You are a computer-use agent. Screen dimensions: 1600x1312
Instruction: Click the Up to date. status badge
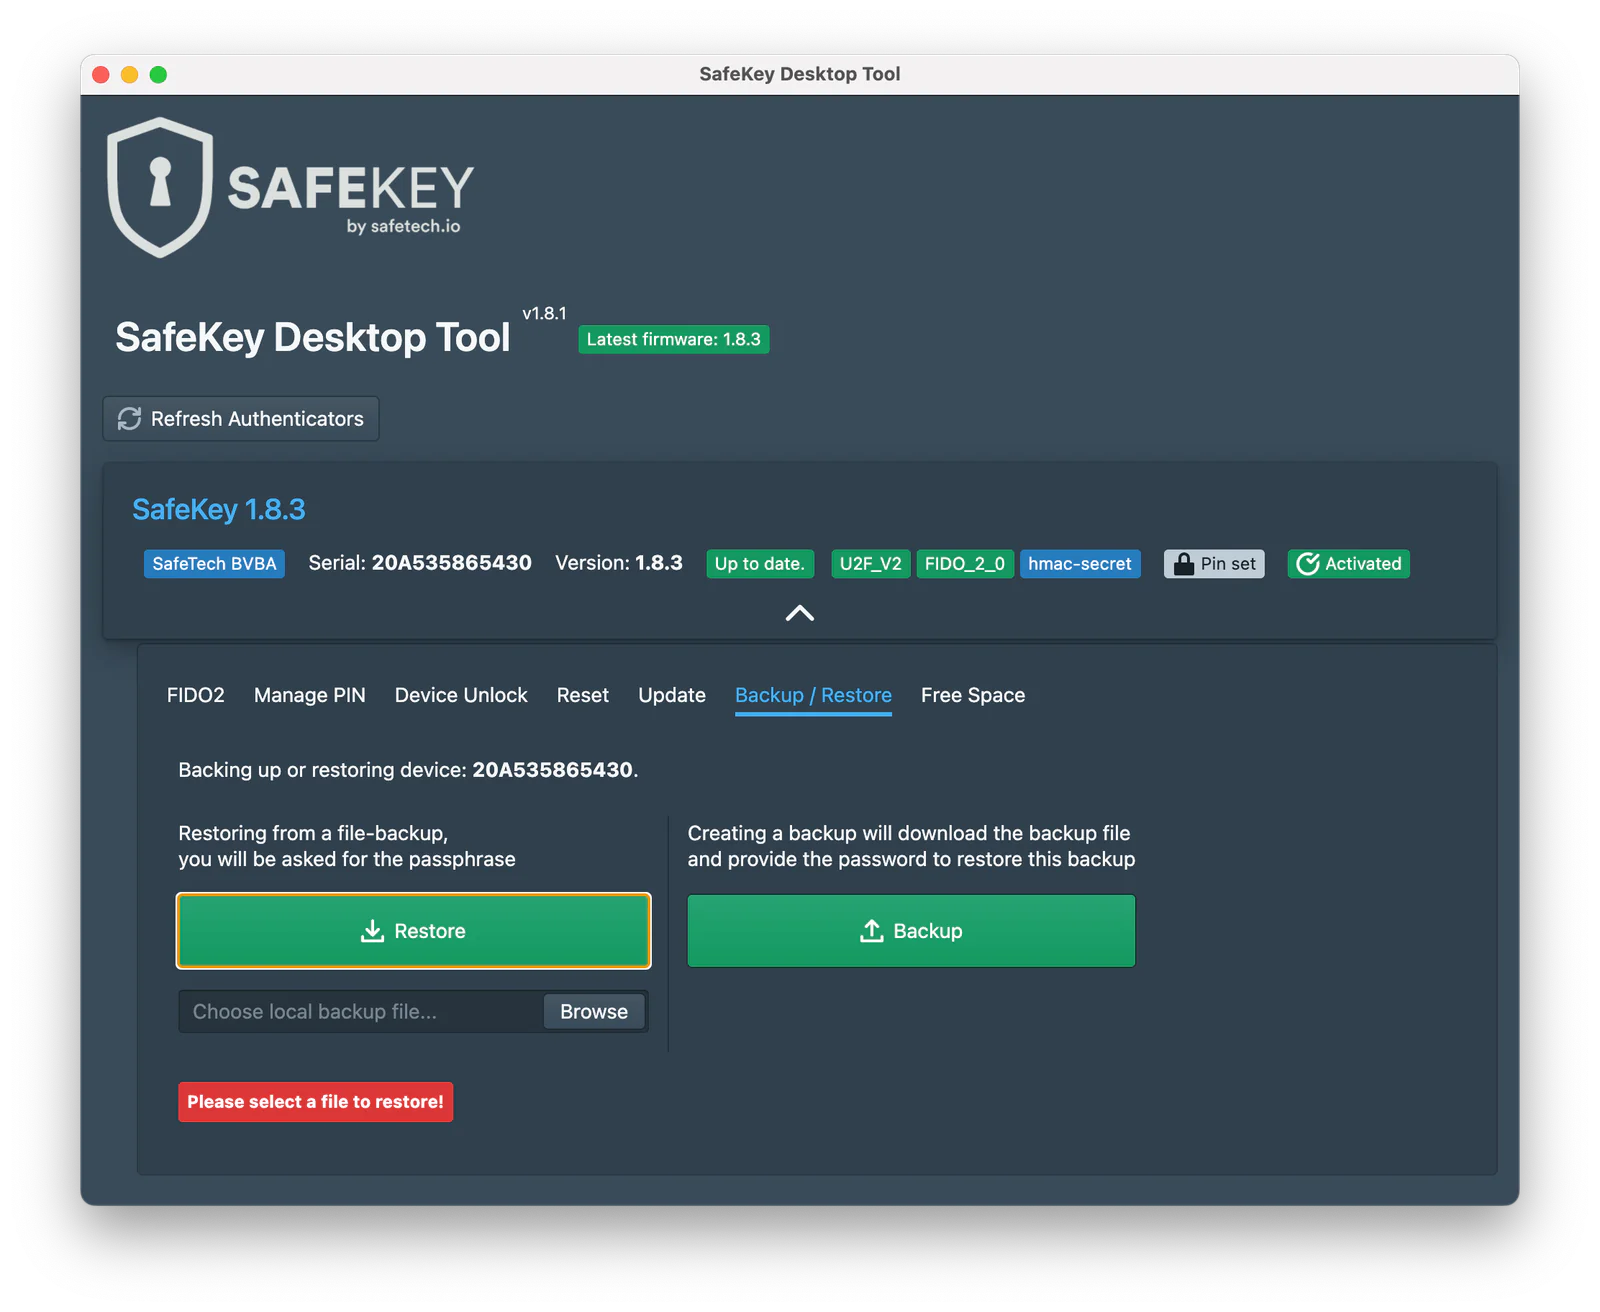[760, 564]
